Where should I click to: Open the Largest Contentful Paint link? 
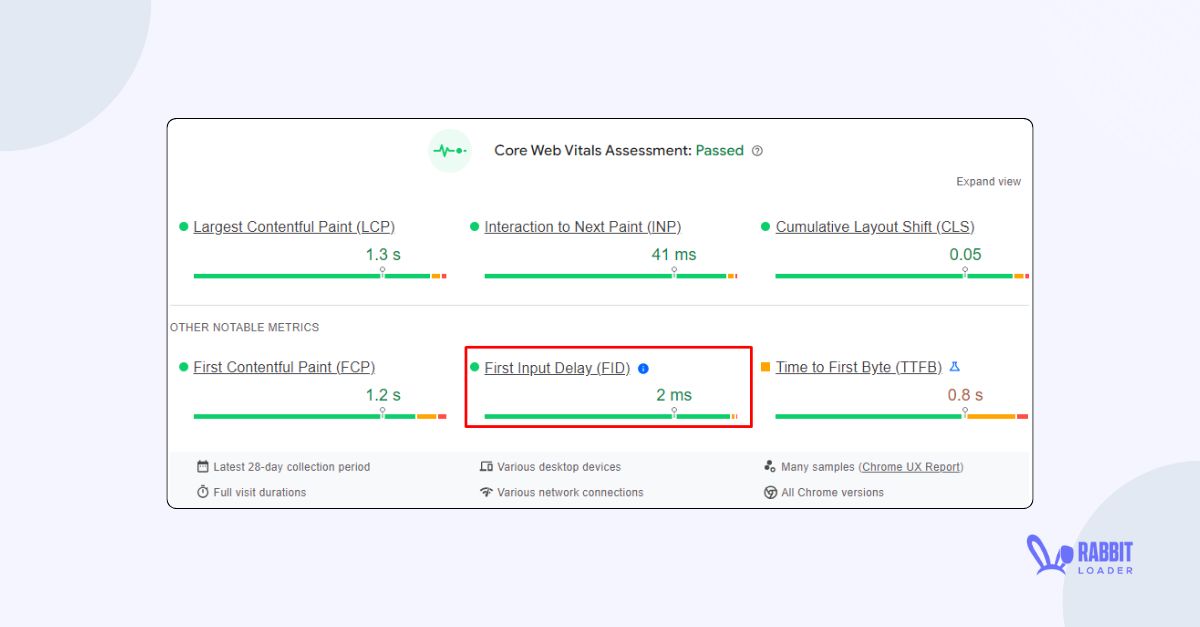click(294, 226)
